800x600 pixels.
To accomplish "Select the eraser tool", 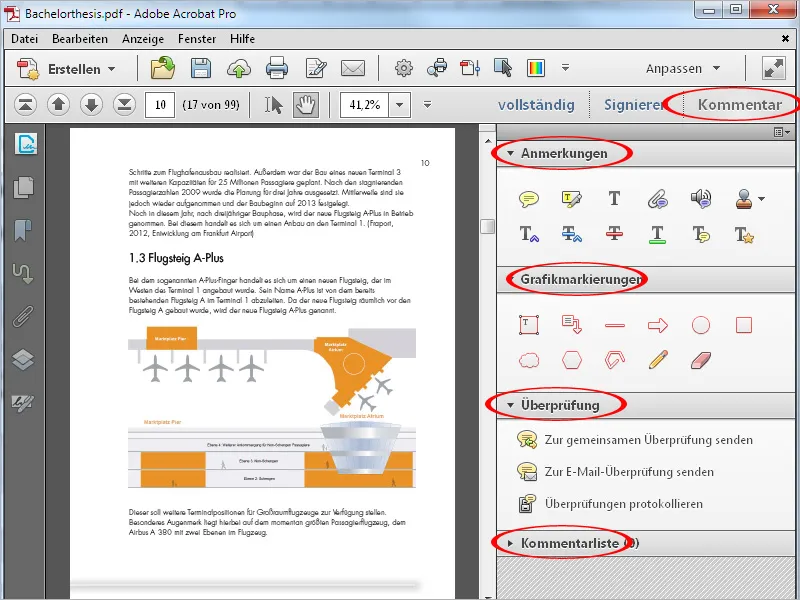I will coord(701,360).
